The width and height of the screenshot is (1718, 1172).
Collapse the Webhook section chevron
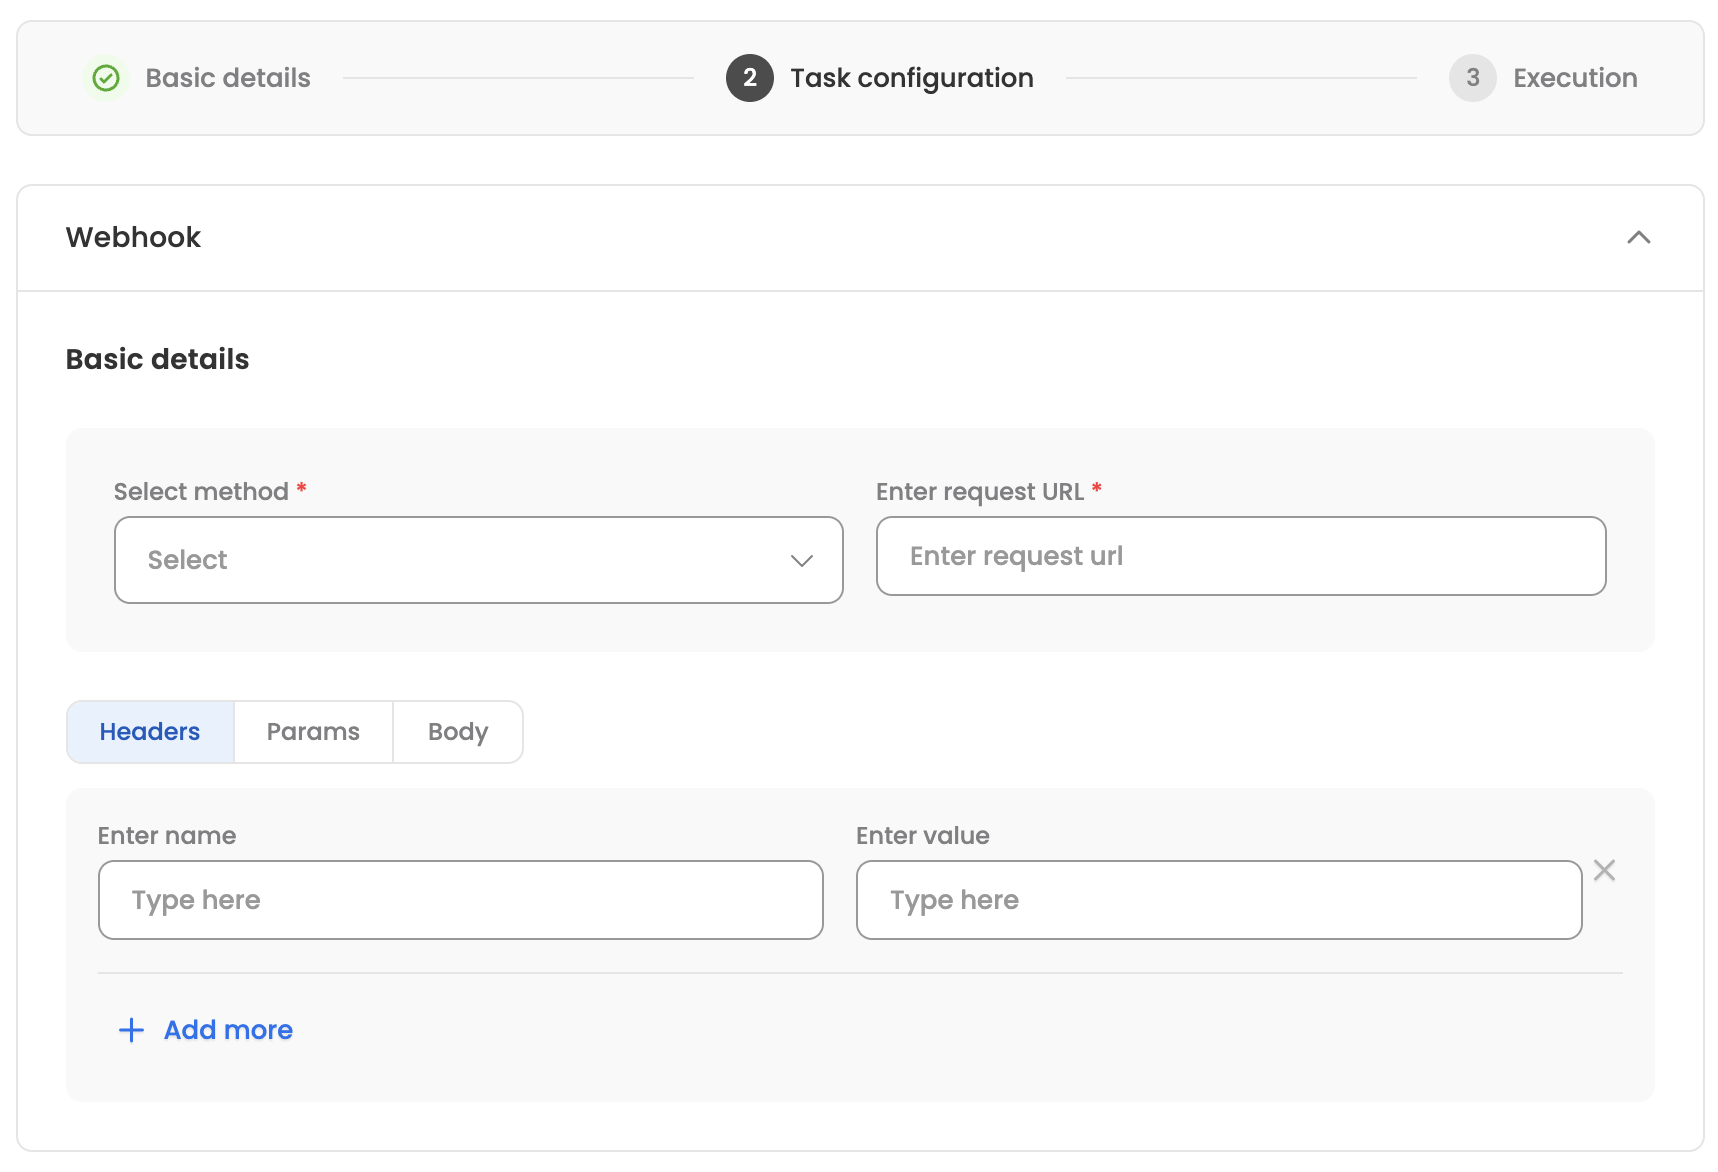(x=1638, y=238)
